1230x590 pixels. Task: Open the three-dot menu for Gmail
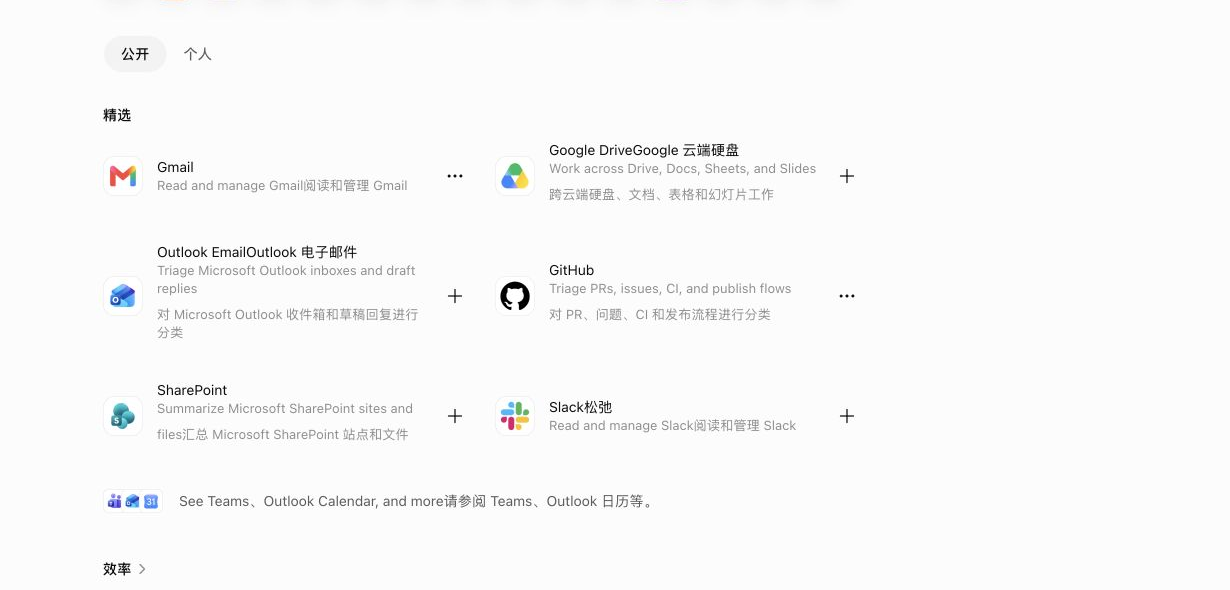point(455,176)
